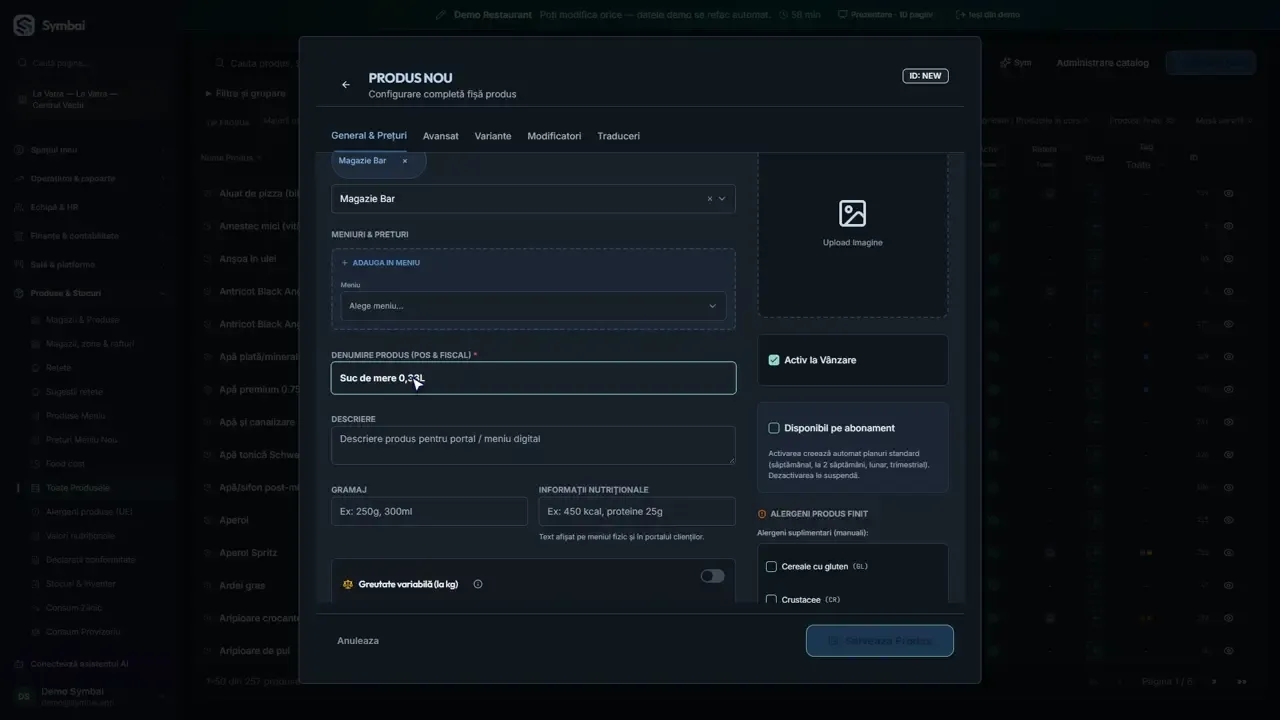Viewport: 1280px width, 720px height.
Task: Click the warning icon next to Alergeni Produs Finit
Action: [x=762, y=514]
